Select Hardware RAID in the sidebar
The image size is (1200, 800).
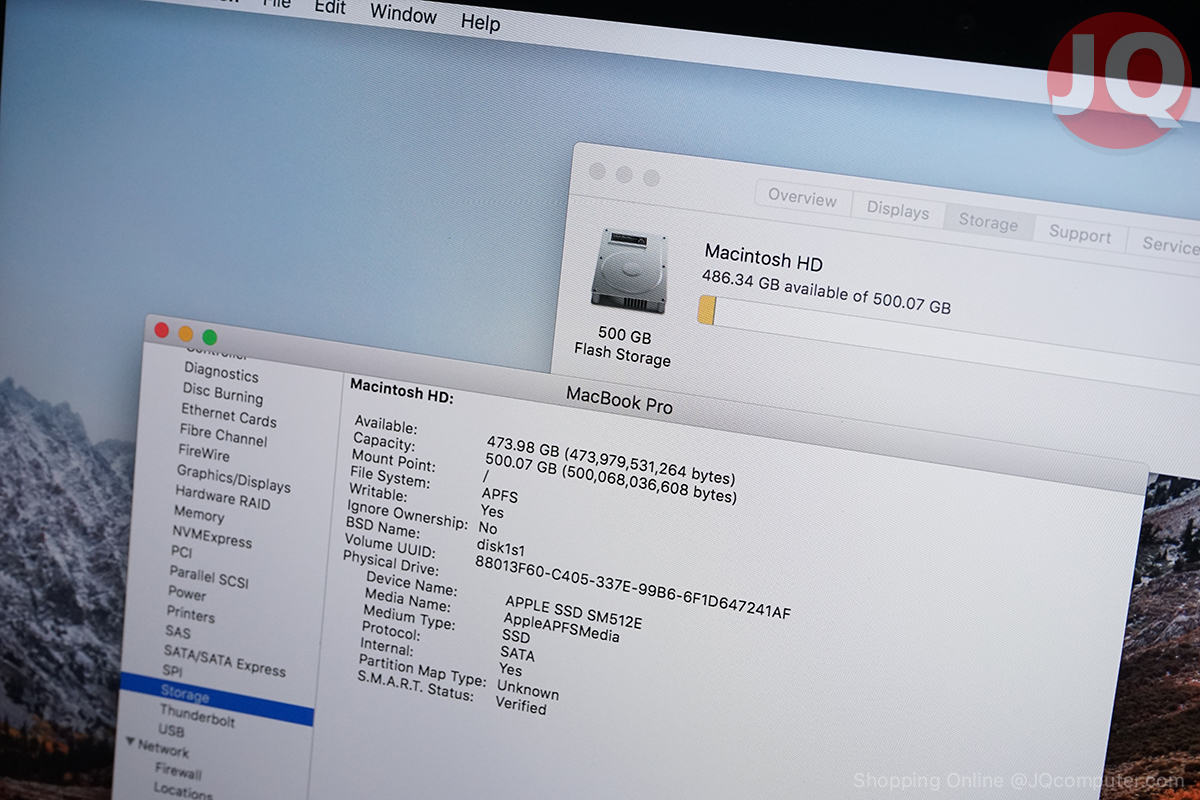223,497
